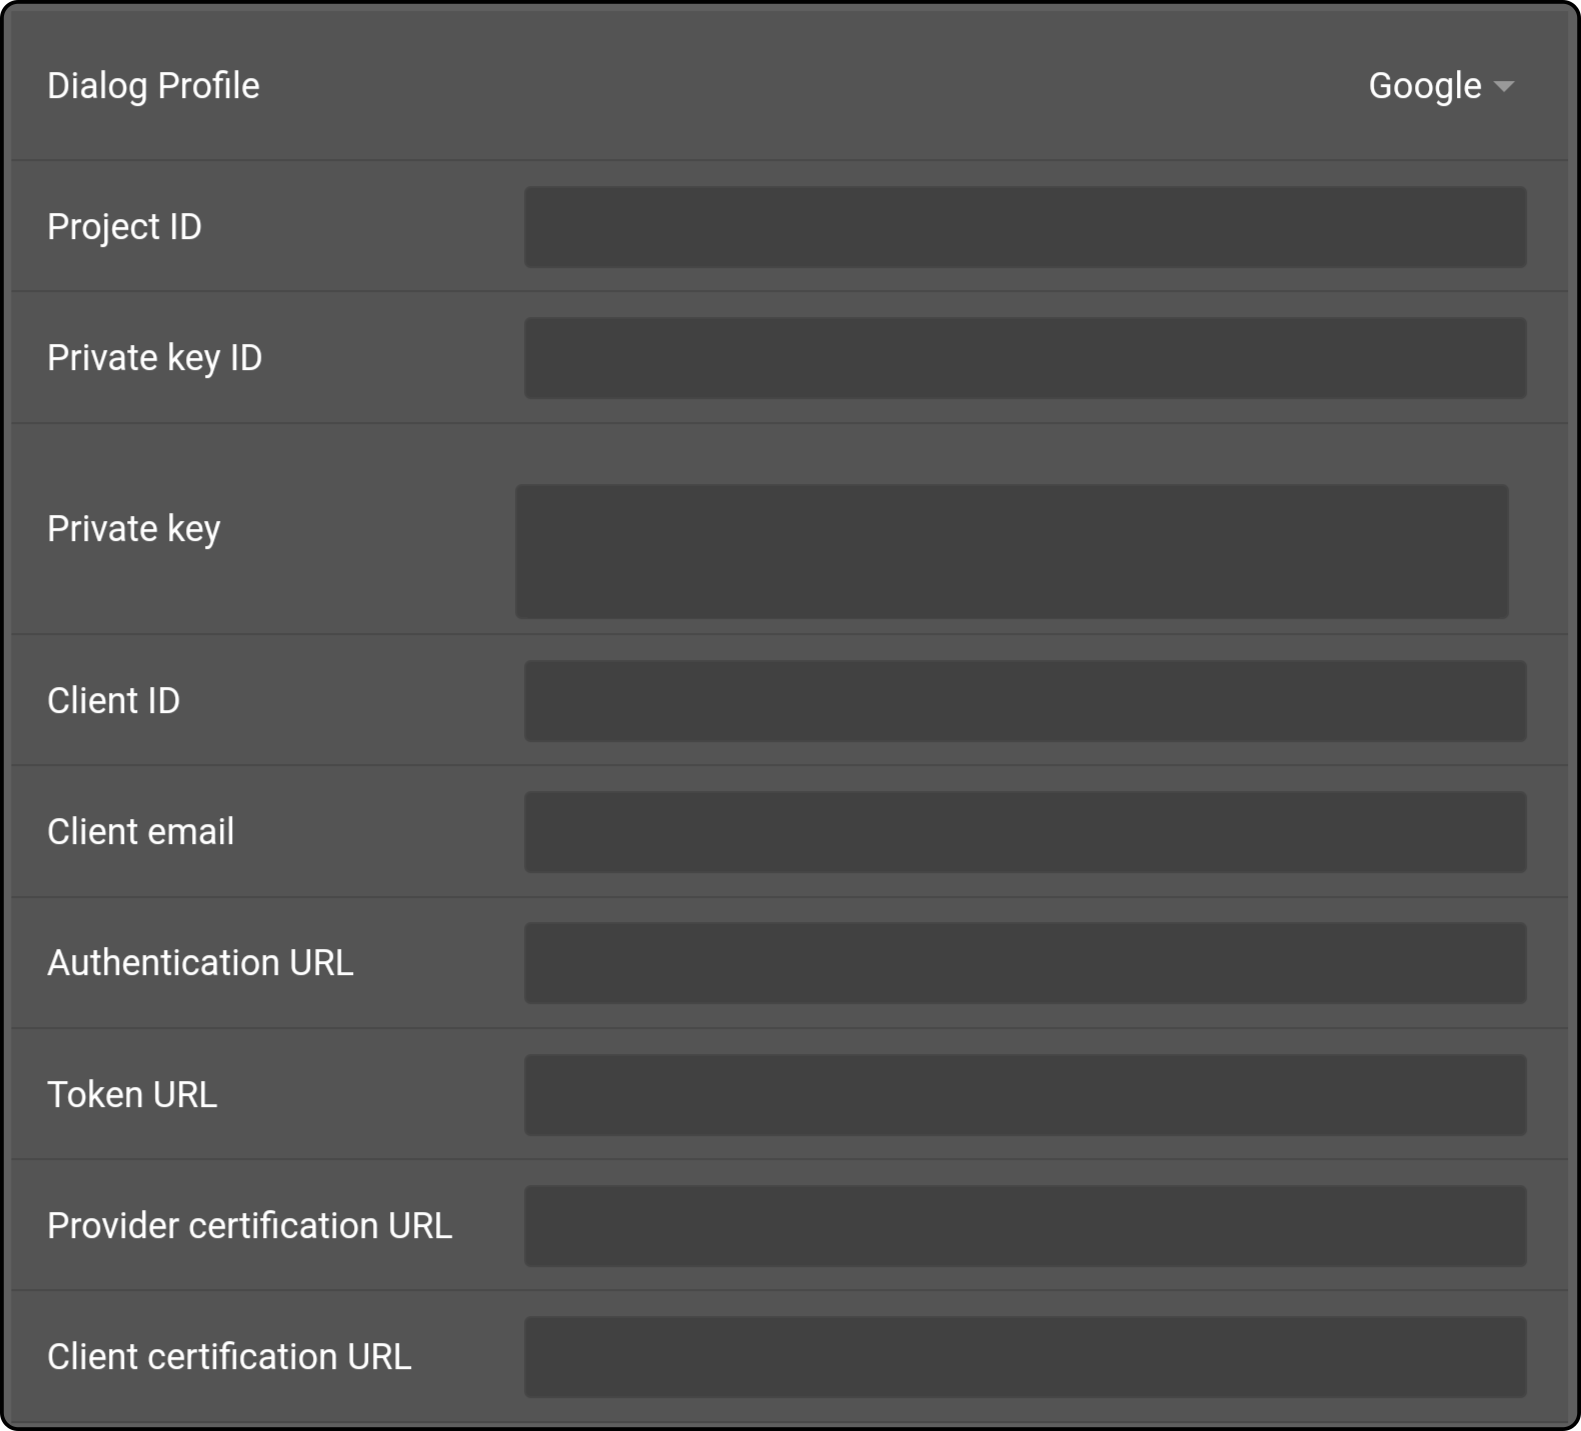
Task: Open the Google dialog profile dropdown
Action: point(1440,86)
